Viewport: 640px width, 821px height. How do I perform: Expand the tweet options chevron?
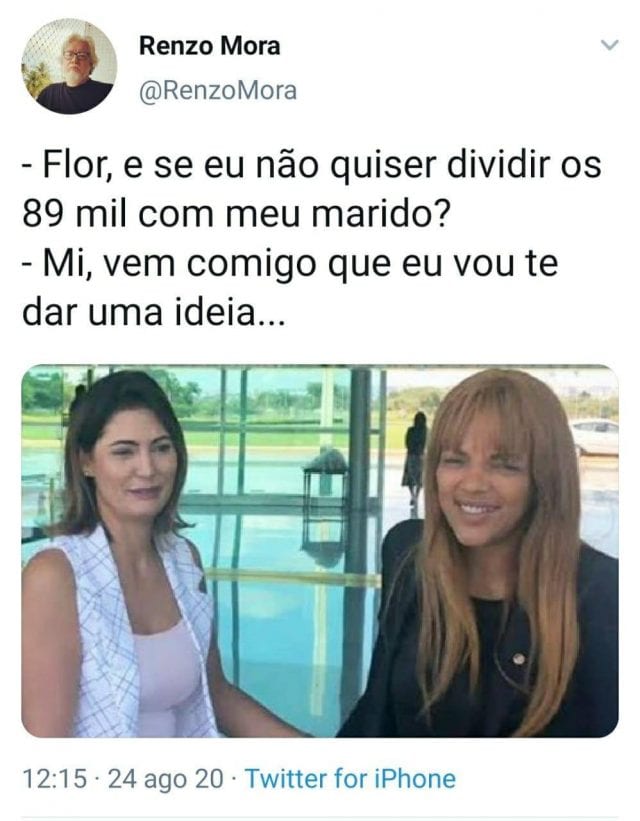click(x=610, y=45)
